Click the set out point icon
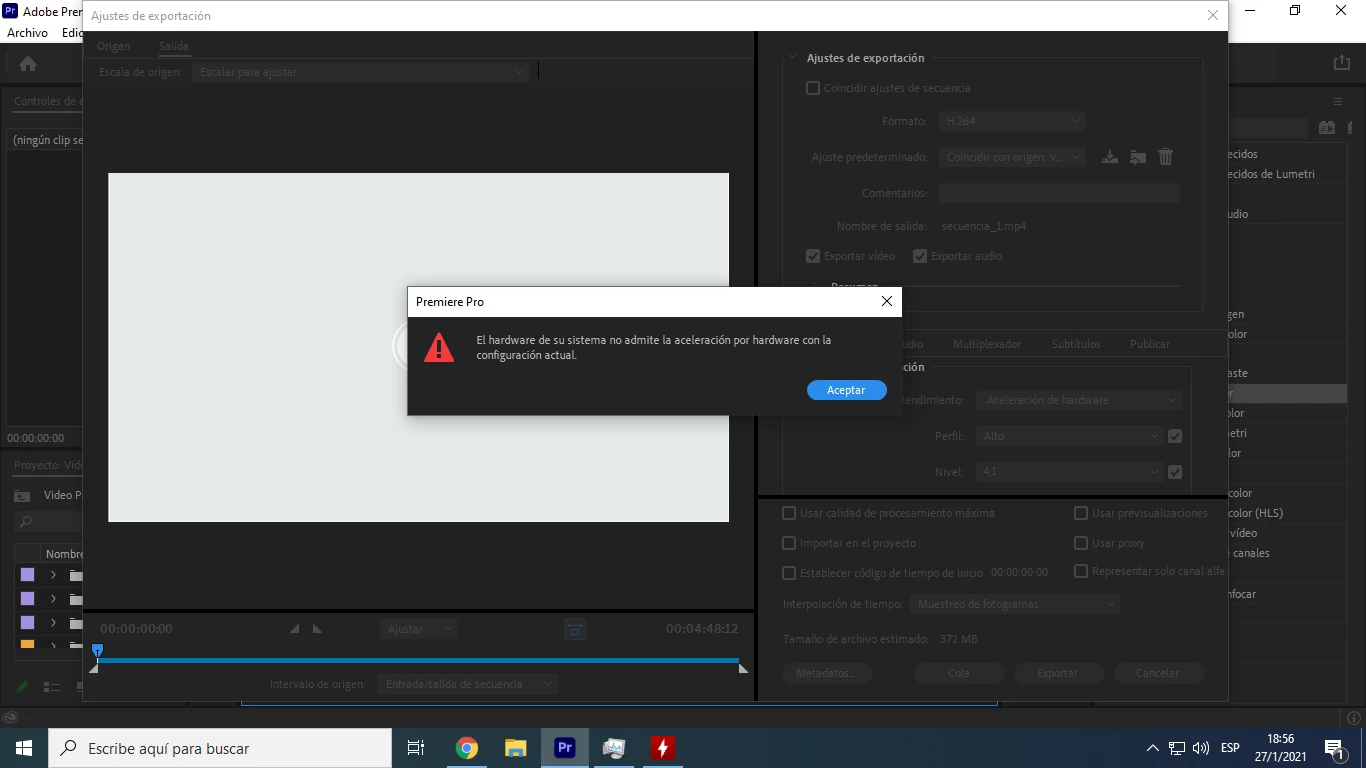The image size is (1366, 768). pyautogui.click(x=317, y=629)
